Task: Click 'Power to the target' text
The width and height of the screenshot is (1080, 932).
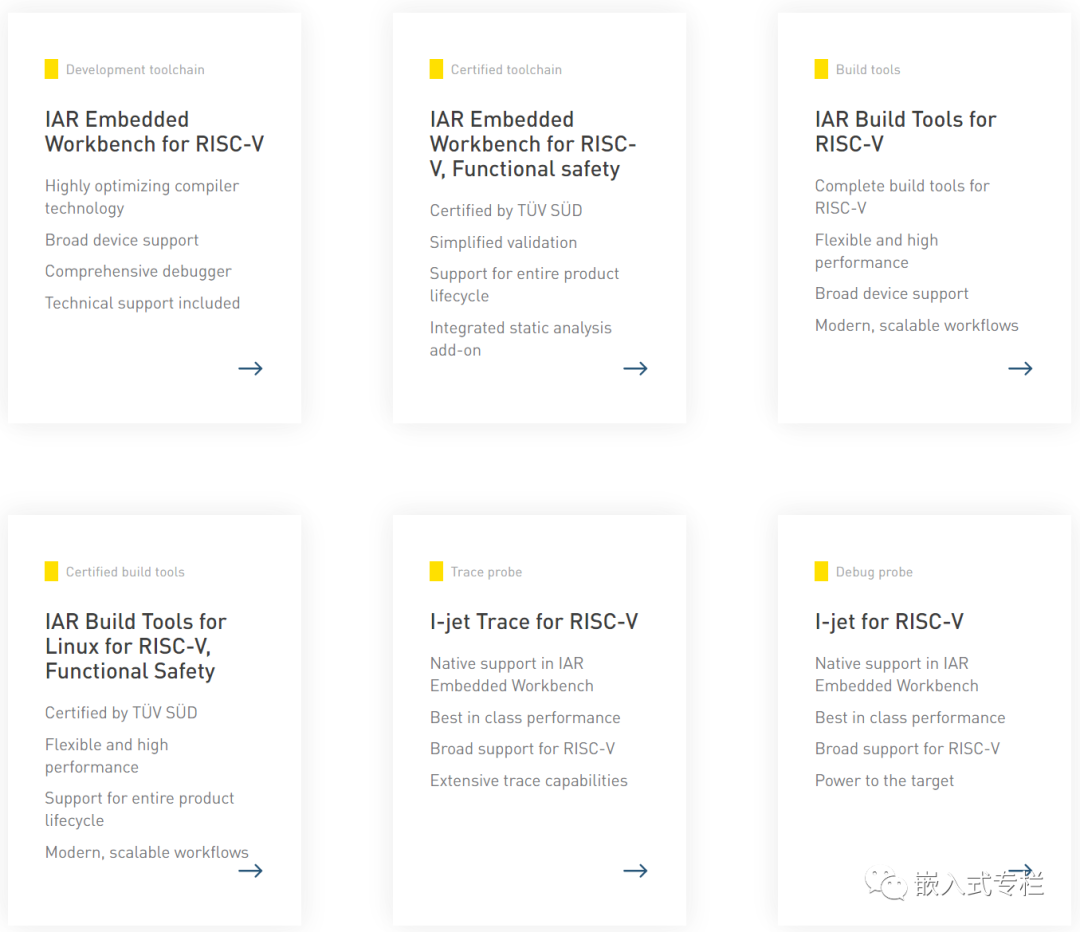Action: pos(884,780)
